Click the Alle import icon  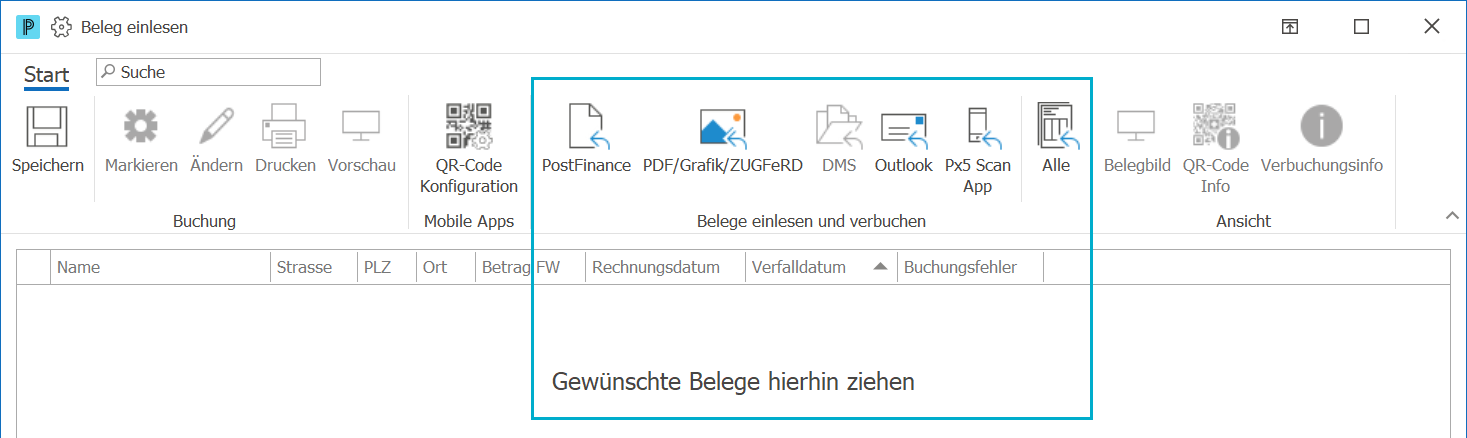point(1056,126)
